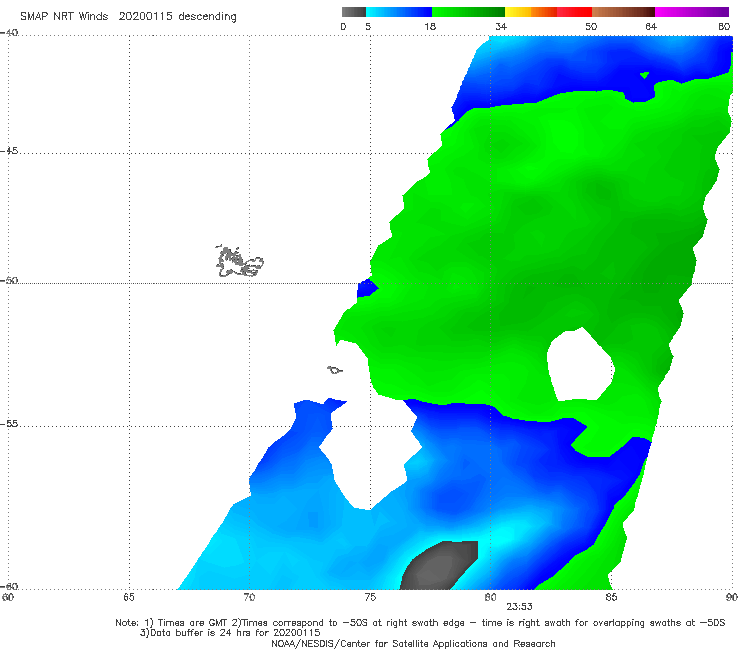Click the longitude label '70'
The image size is (740, 650).
pyautogui.click(x=249, y=598)
